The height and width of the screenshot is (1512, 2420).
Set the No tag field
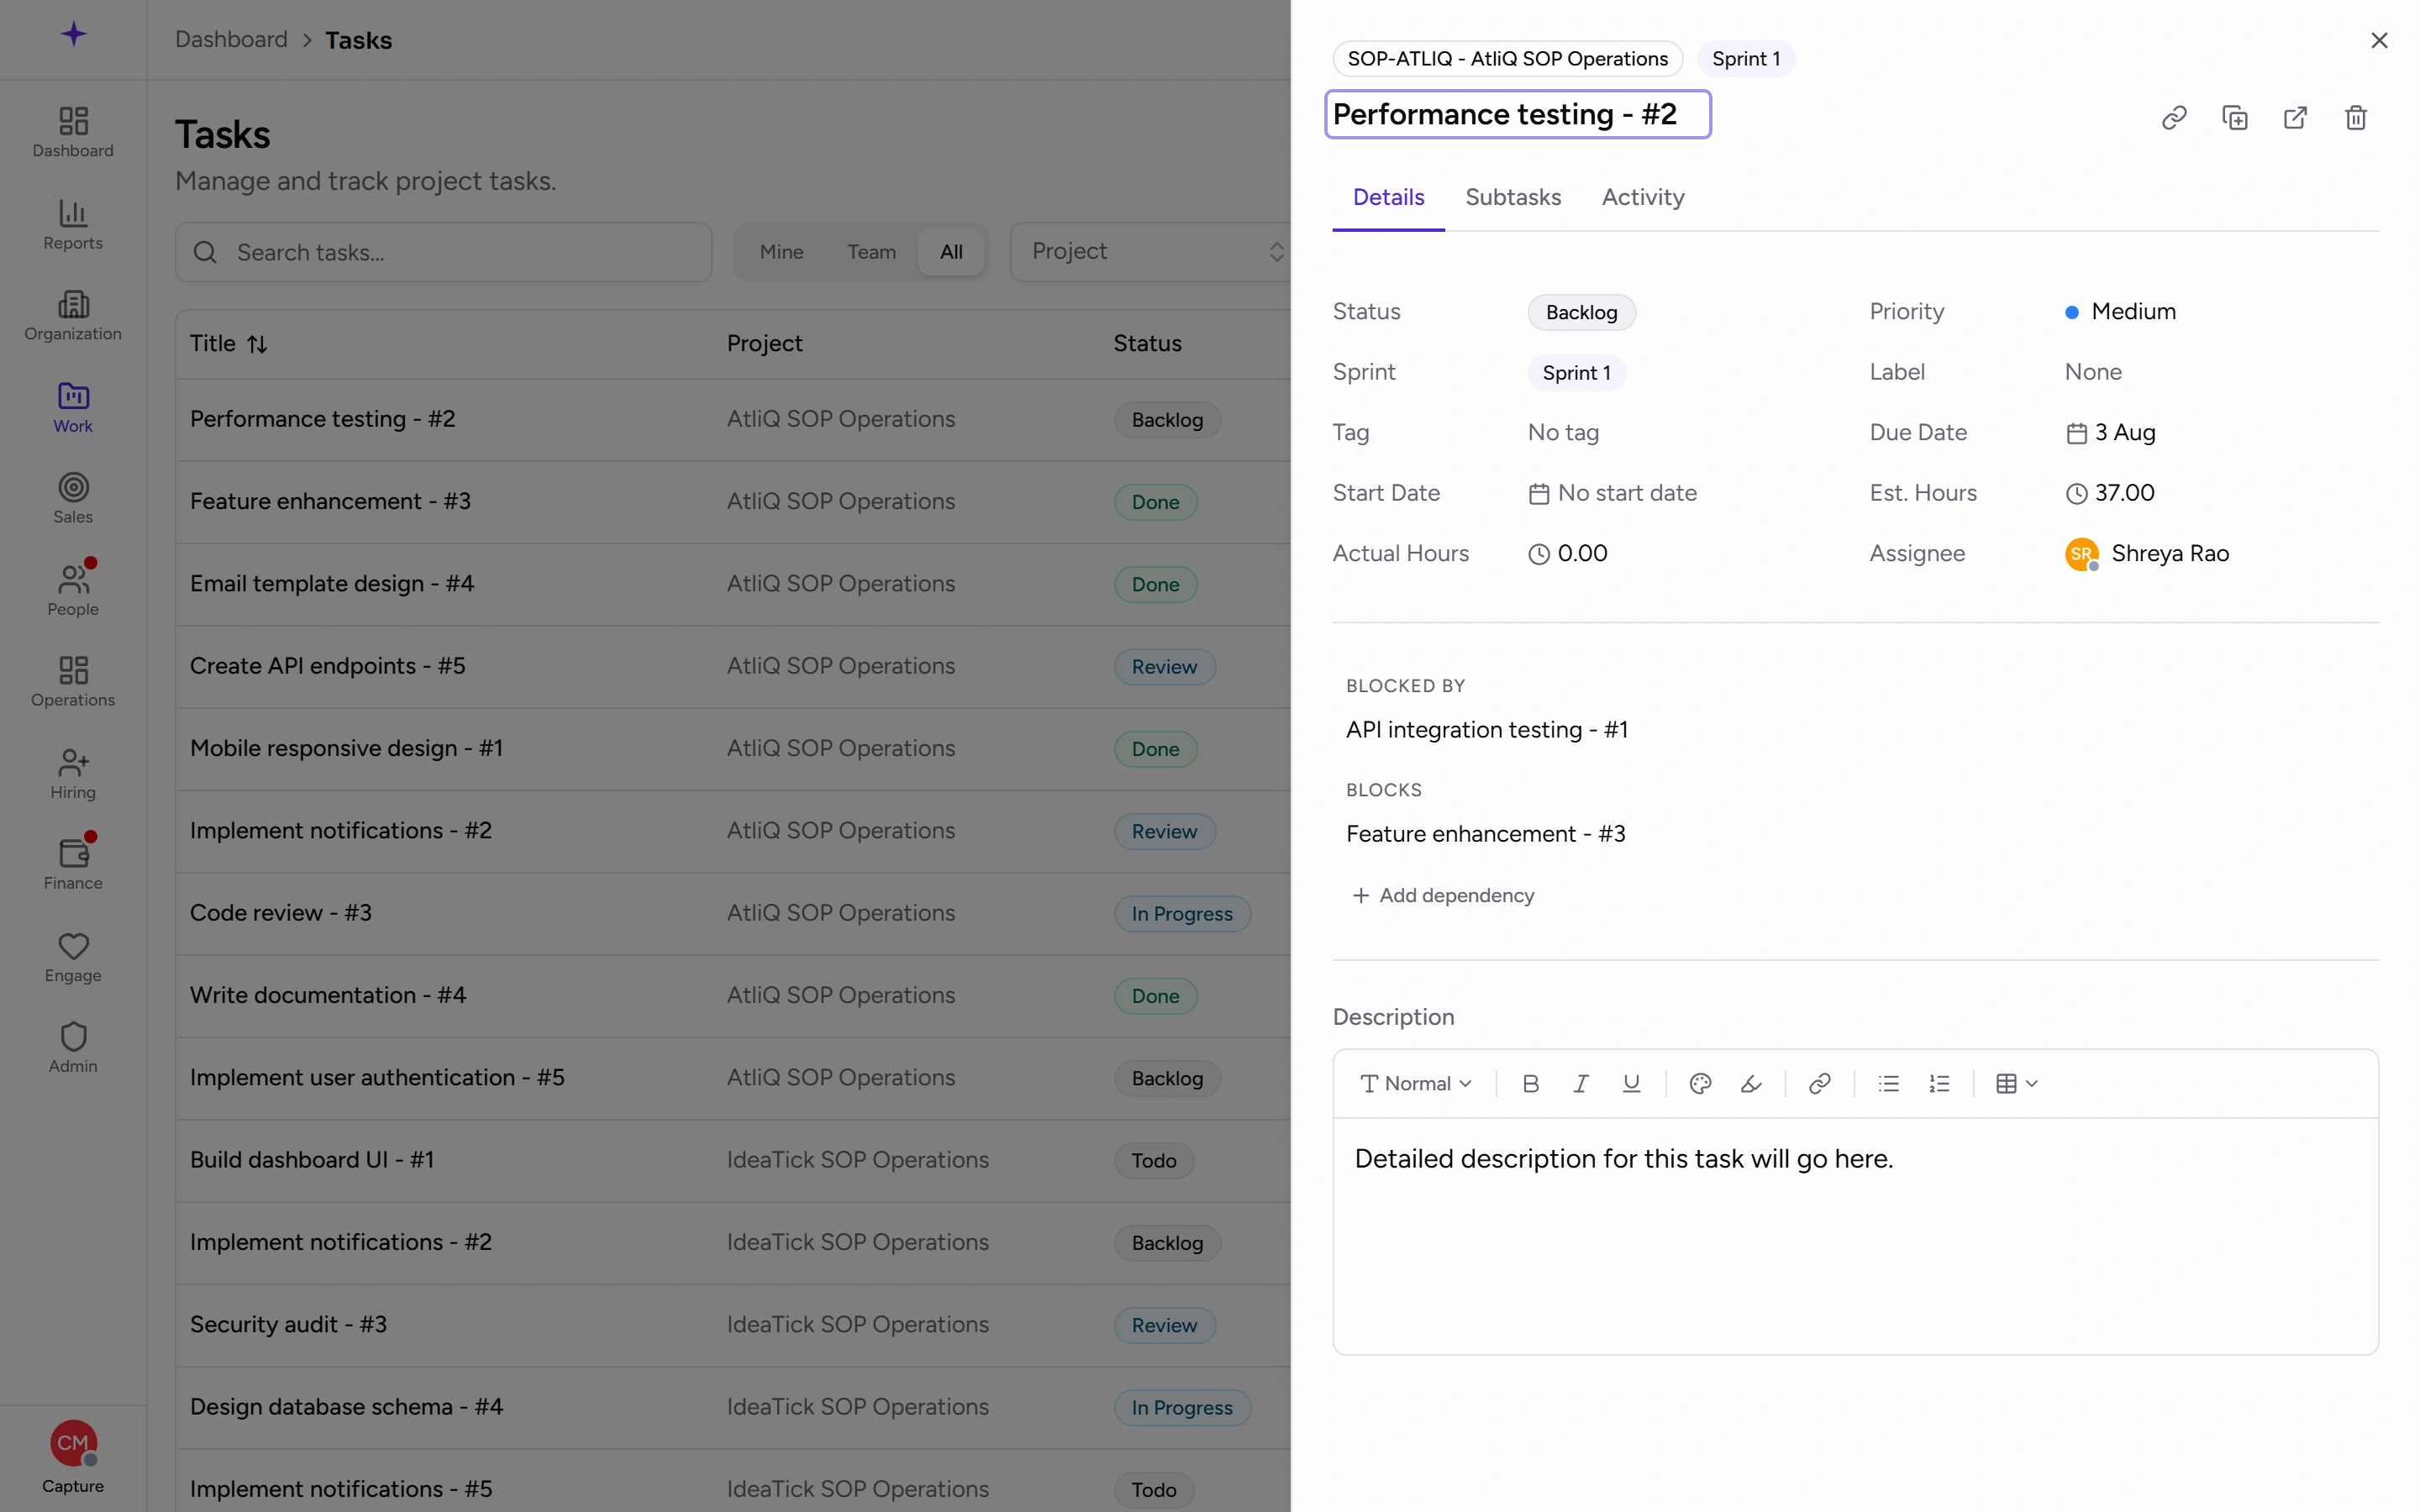[x=1563, y=432]
